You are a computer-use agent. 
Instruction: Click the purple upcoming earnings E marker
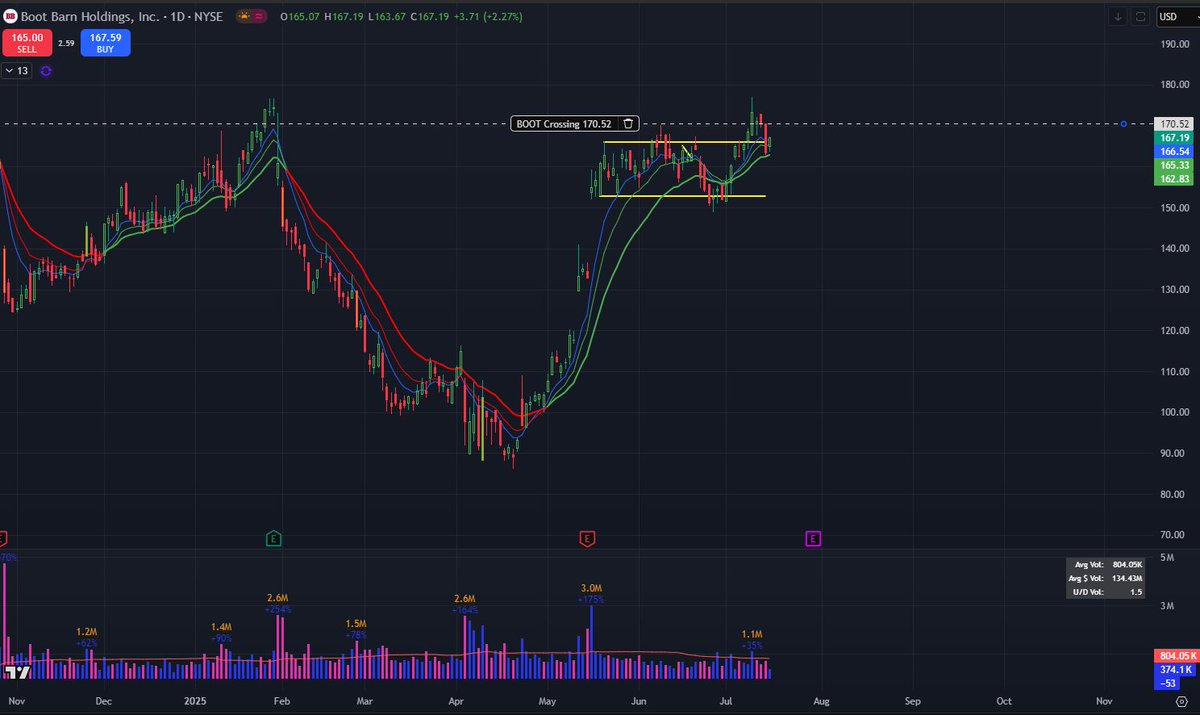pyautogui.click(x=813, y=539)
